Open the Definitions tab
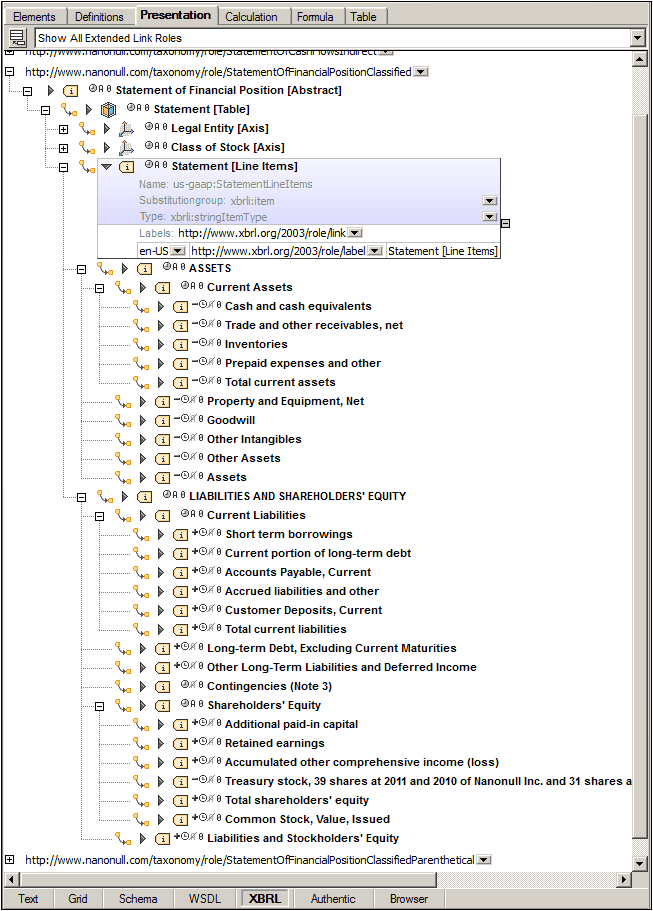Screen dimensions: 653x911 (x=99, y=17)
